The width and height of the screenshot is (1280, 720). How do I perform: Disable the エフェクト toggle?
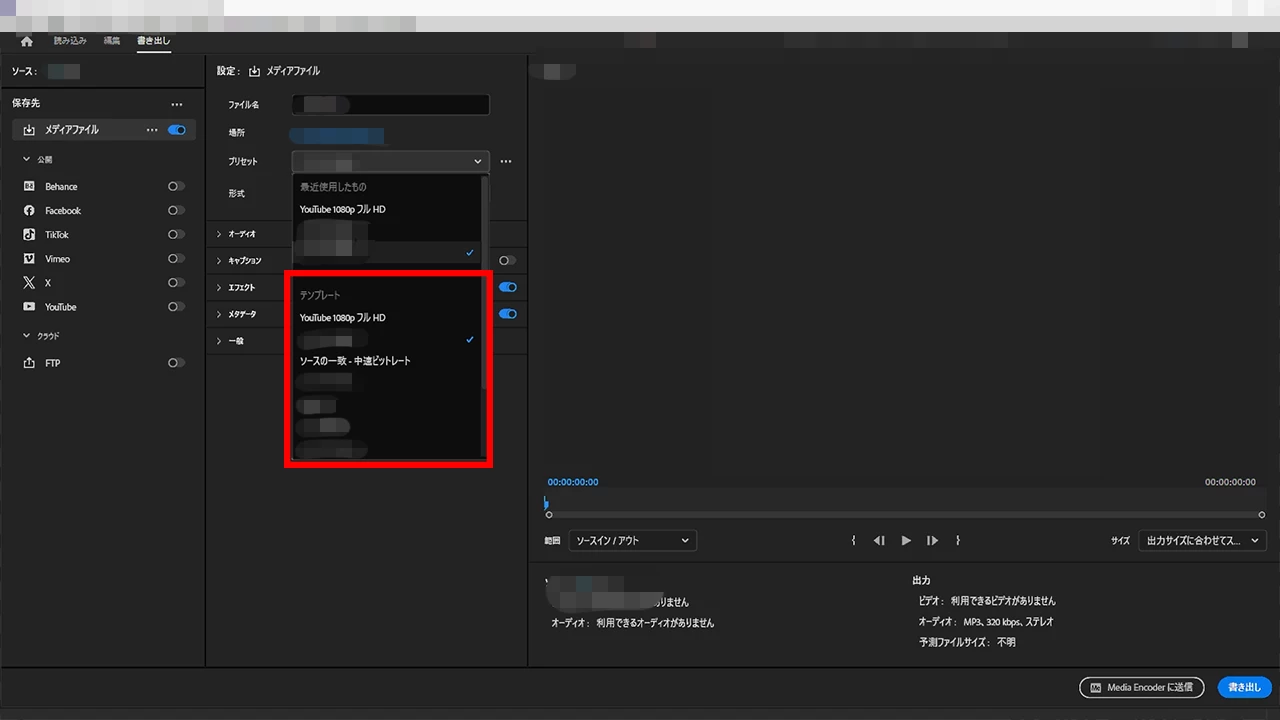pos(508,287)
